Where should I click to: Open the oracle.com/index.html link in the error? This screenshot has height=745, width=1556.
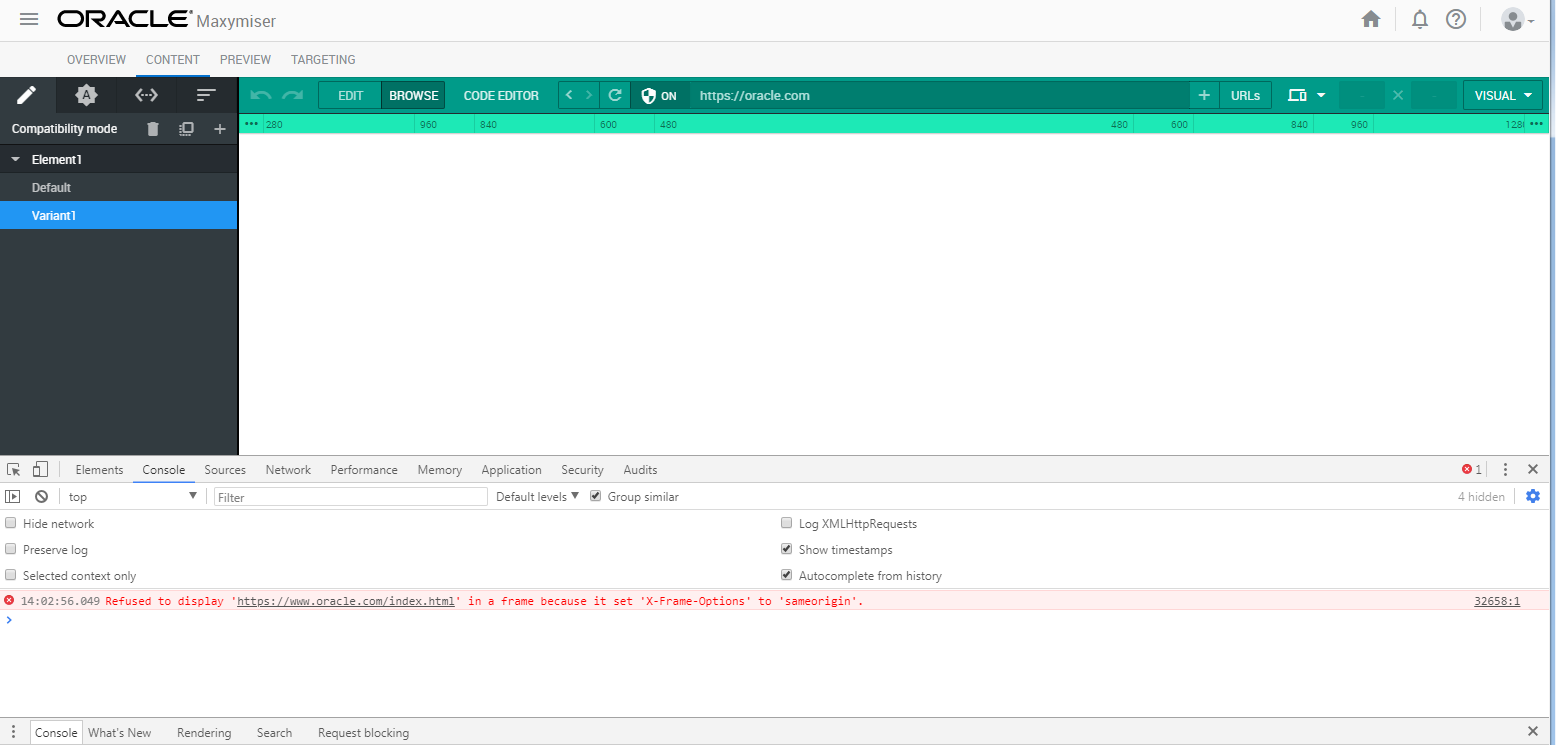(347, 601)
